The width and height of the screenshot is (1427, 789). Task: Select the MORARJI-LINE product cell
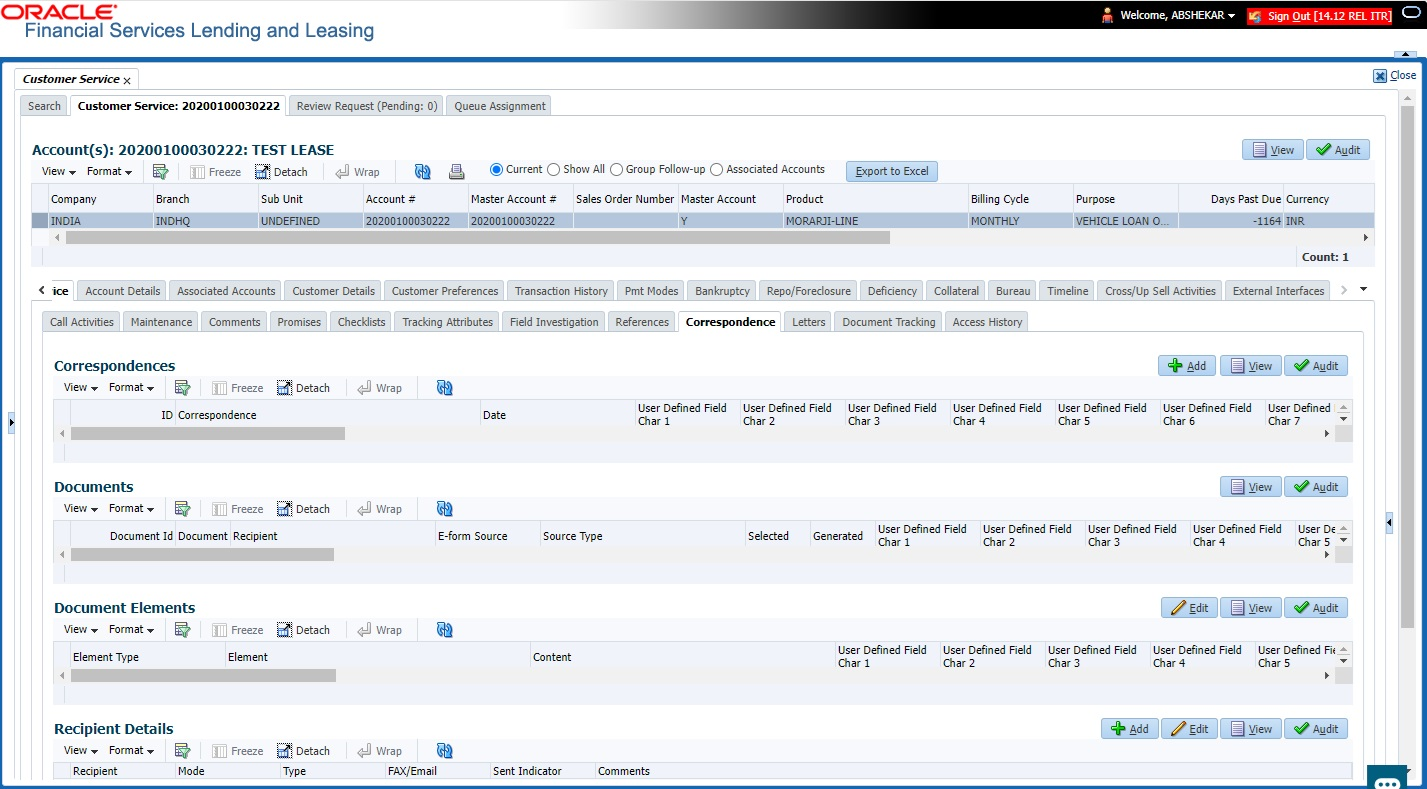874,221
